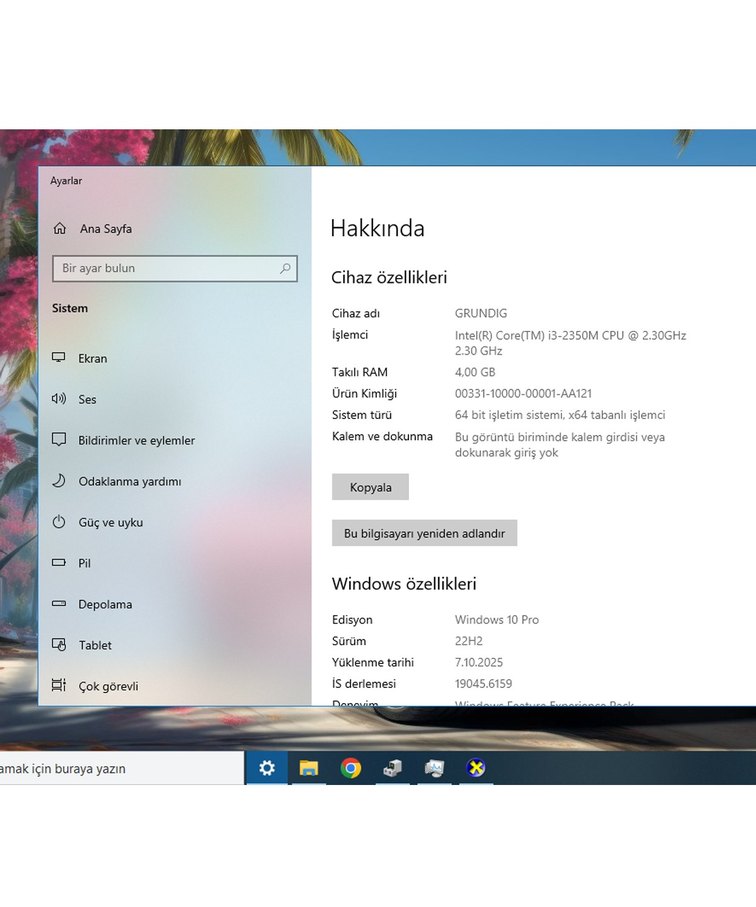756x907 pixels.
Task: Select the Ekran settings label
Action: click(93, 359)
